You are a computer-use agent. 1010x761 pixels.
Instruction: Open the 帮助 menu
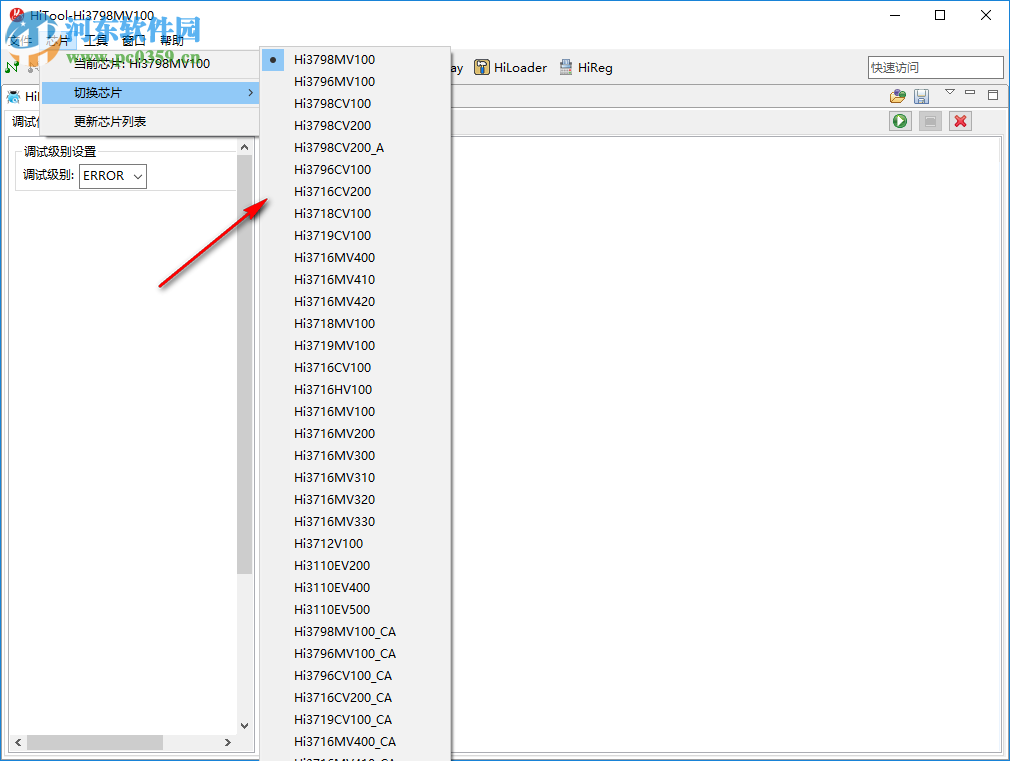pyautogui.click(x=171, y=41)
